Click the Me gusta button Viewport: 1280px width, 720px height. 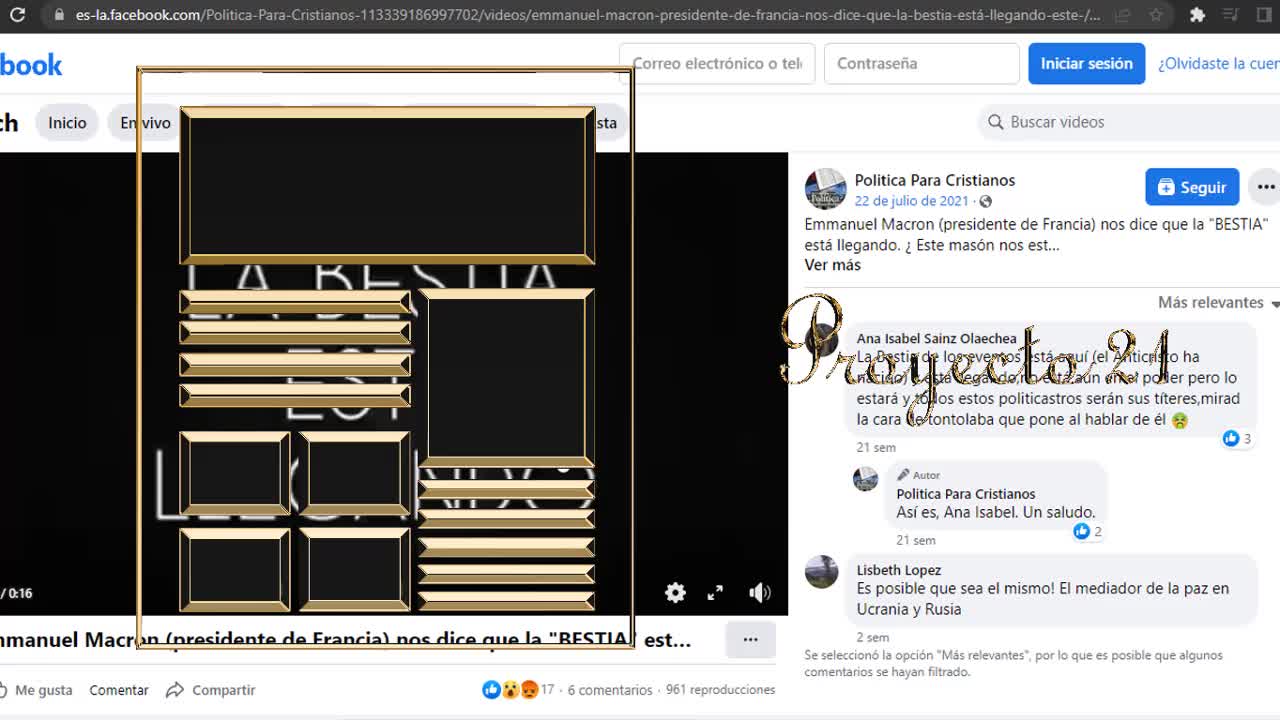[x=36, y=690]
